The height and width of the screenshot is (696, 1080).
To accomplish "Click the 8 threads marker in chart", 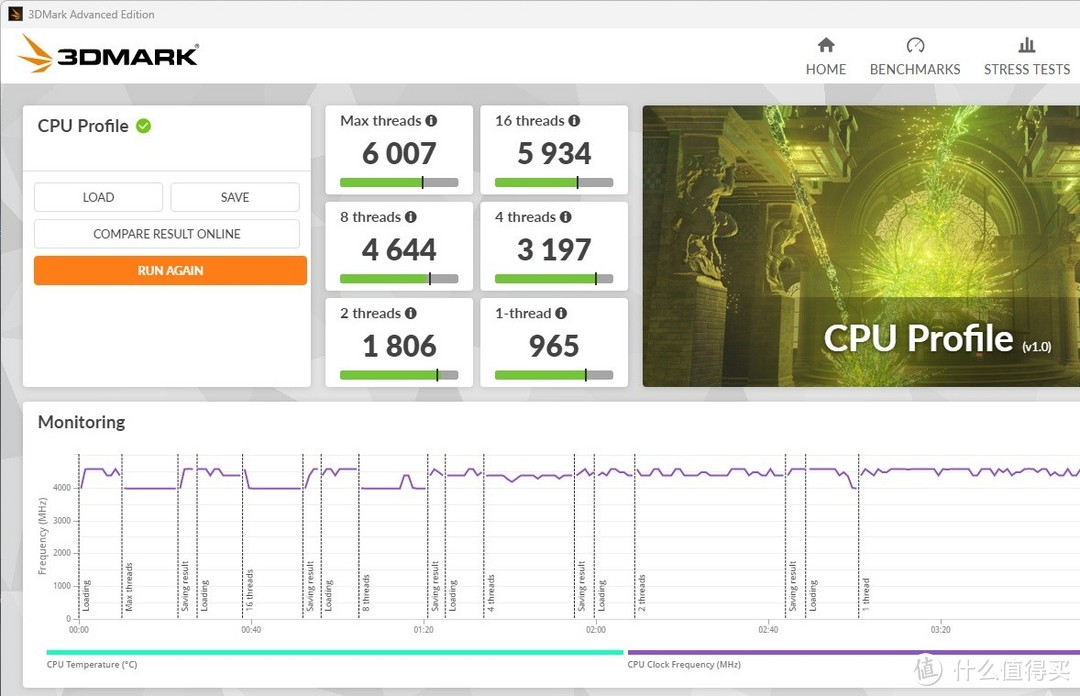I will 366,593.
